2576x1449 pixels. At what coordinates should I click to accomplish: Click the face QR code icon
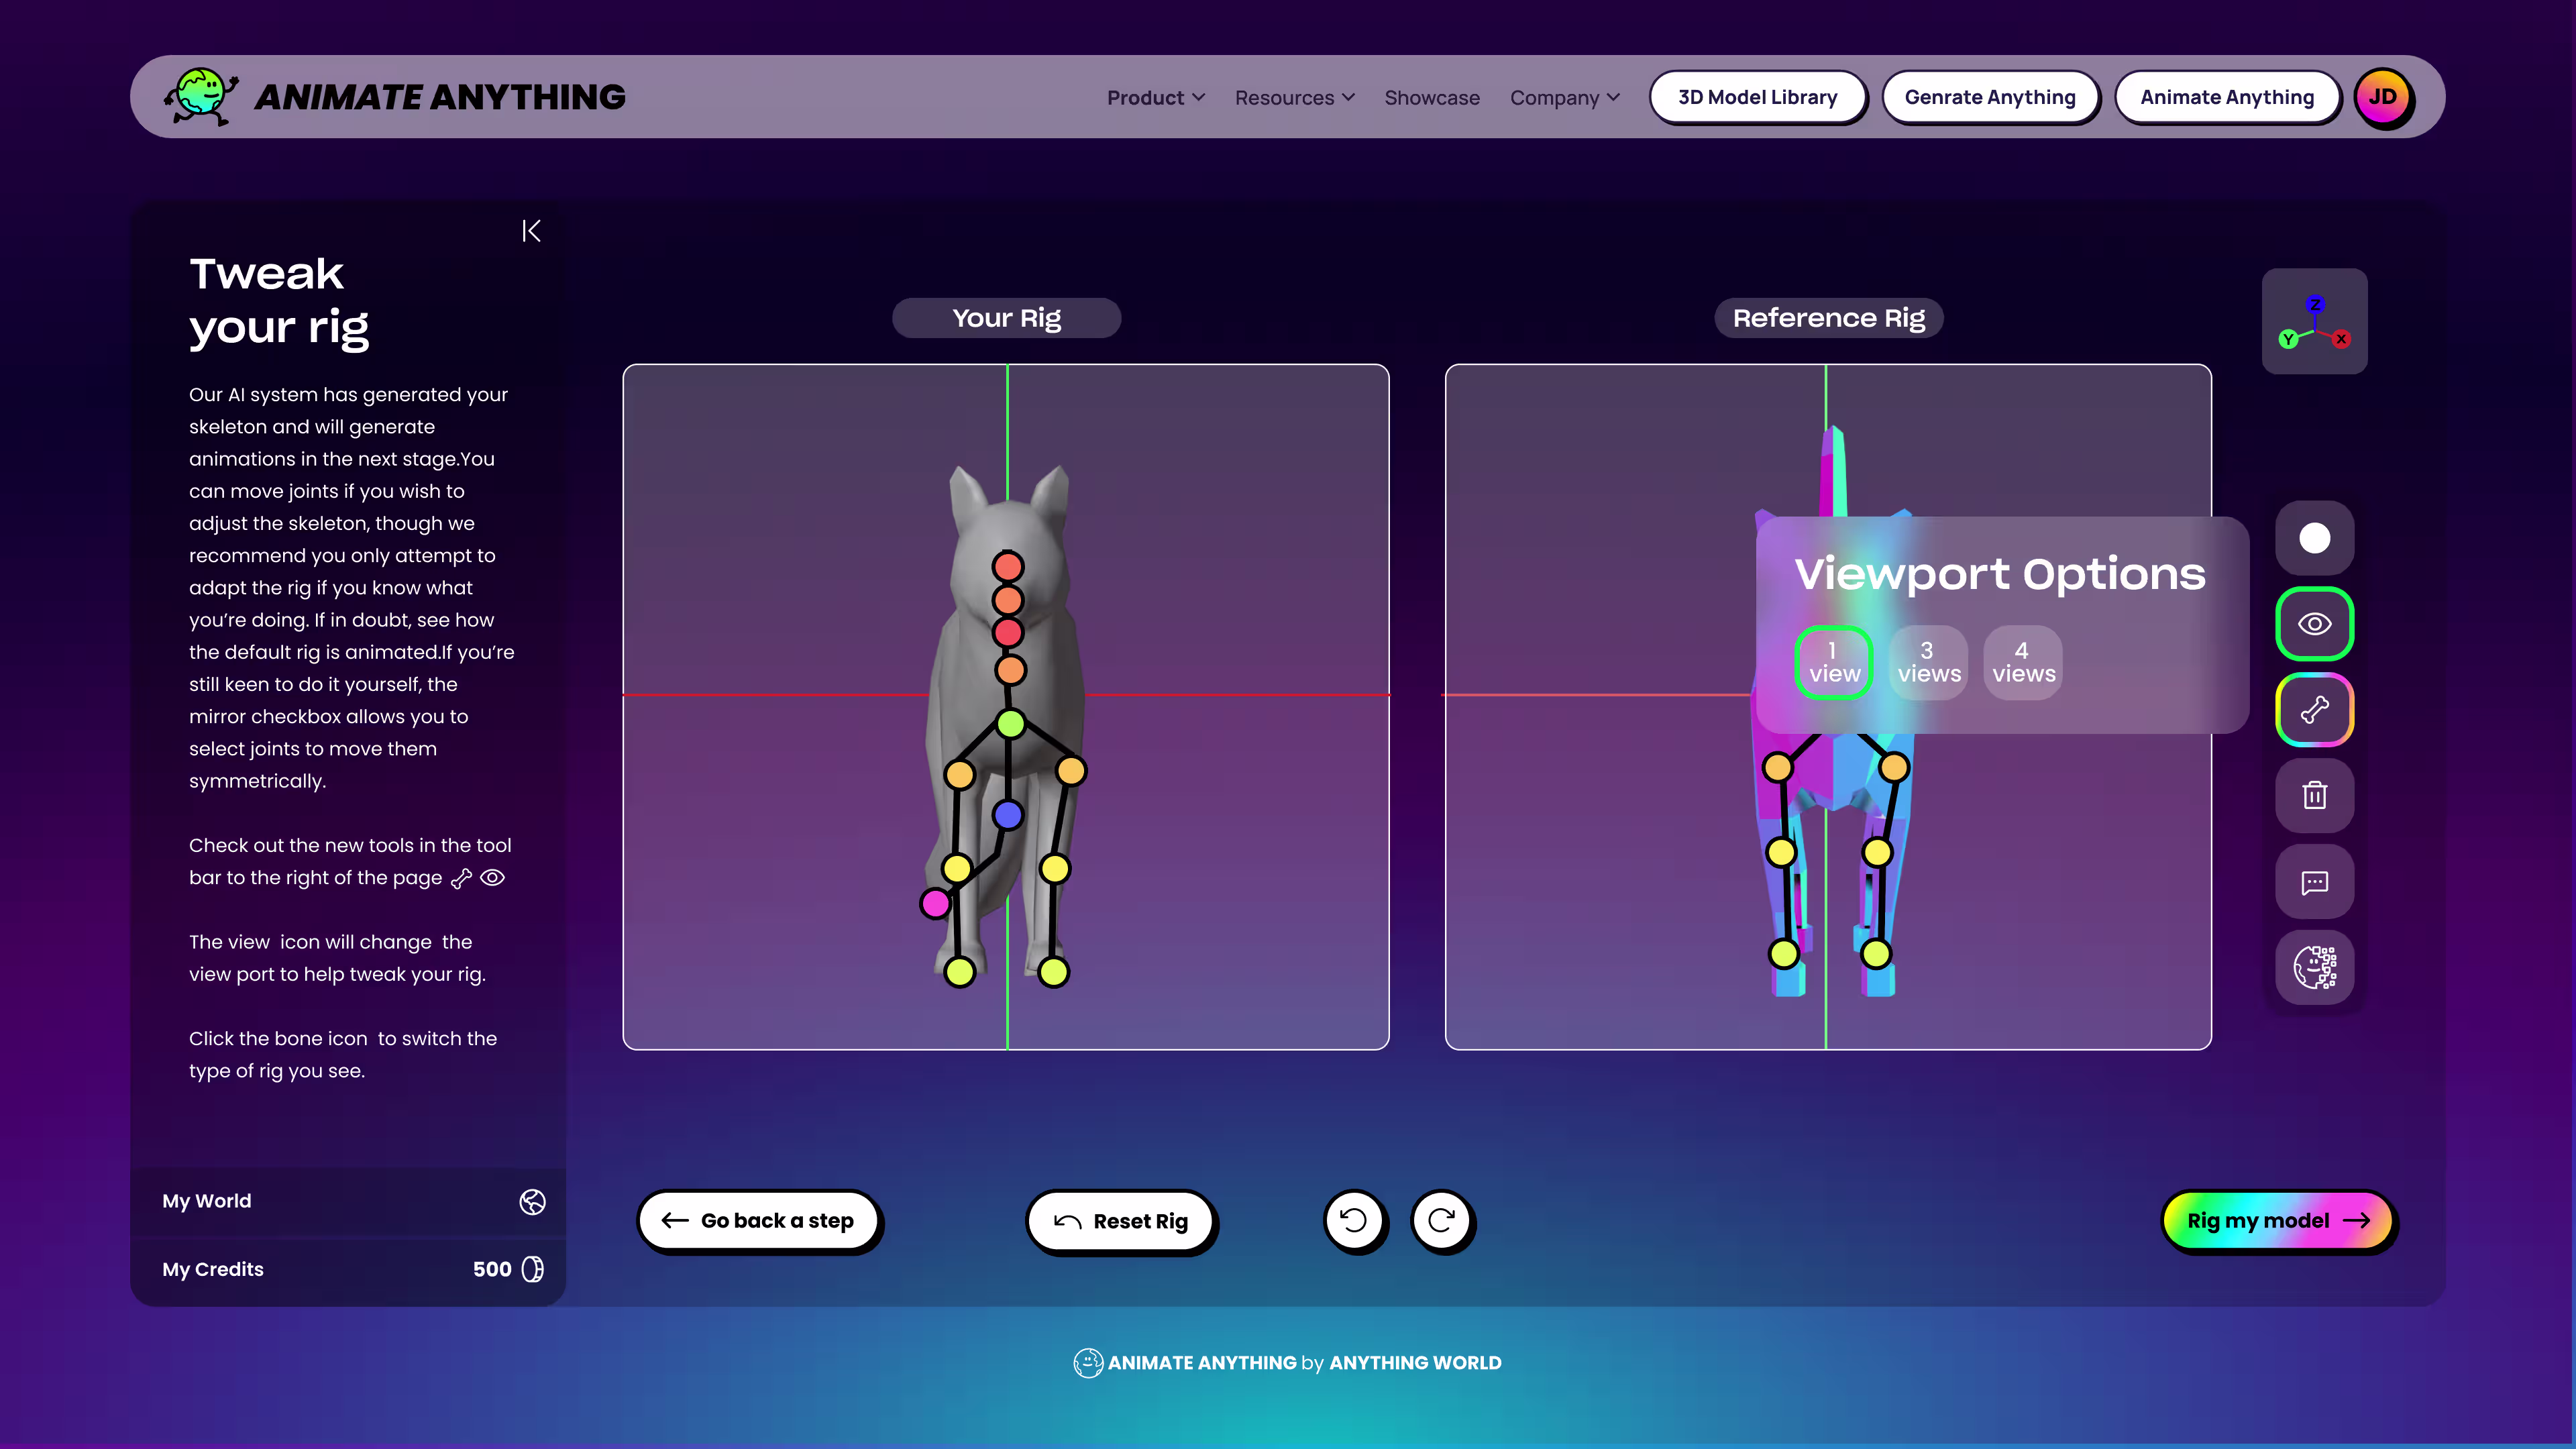tap(2314, 967)
